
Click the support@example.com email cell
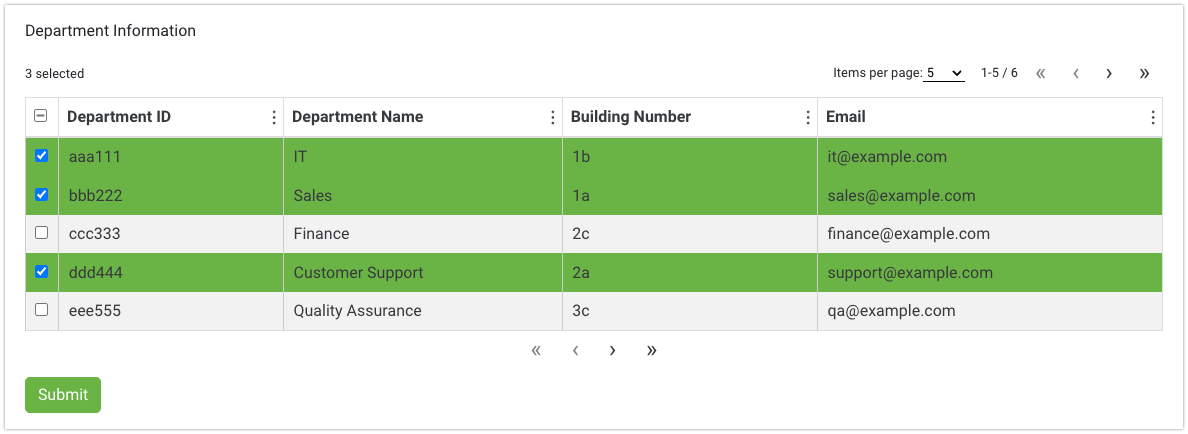click(x=910, y=273)
